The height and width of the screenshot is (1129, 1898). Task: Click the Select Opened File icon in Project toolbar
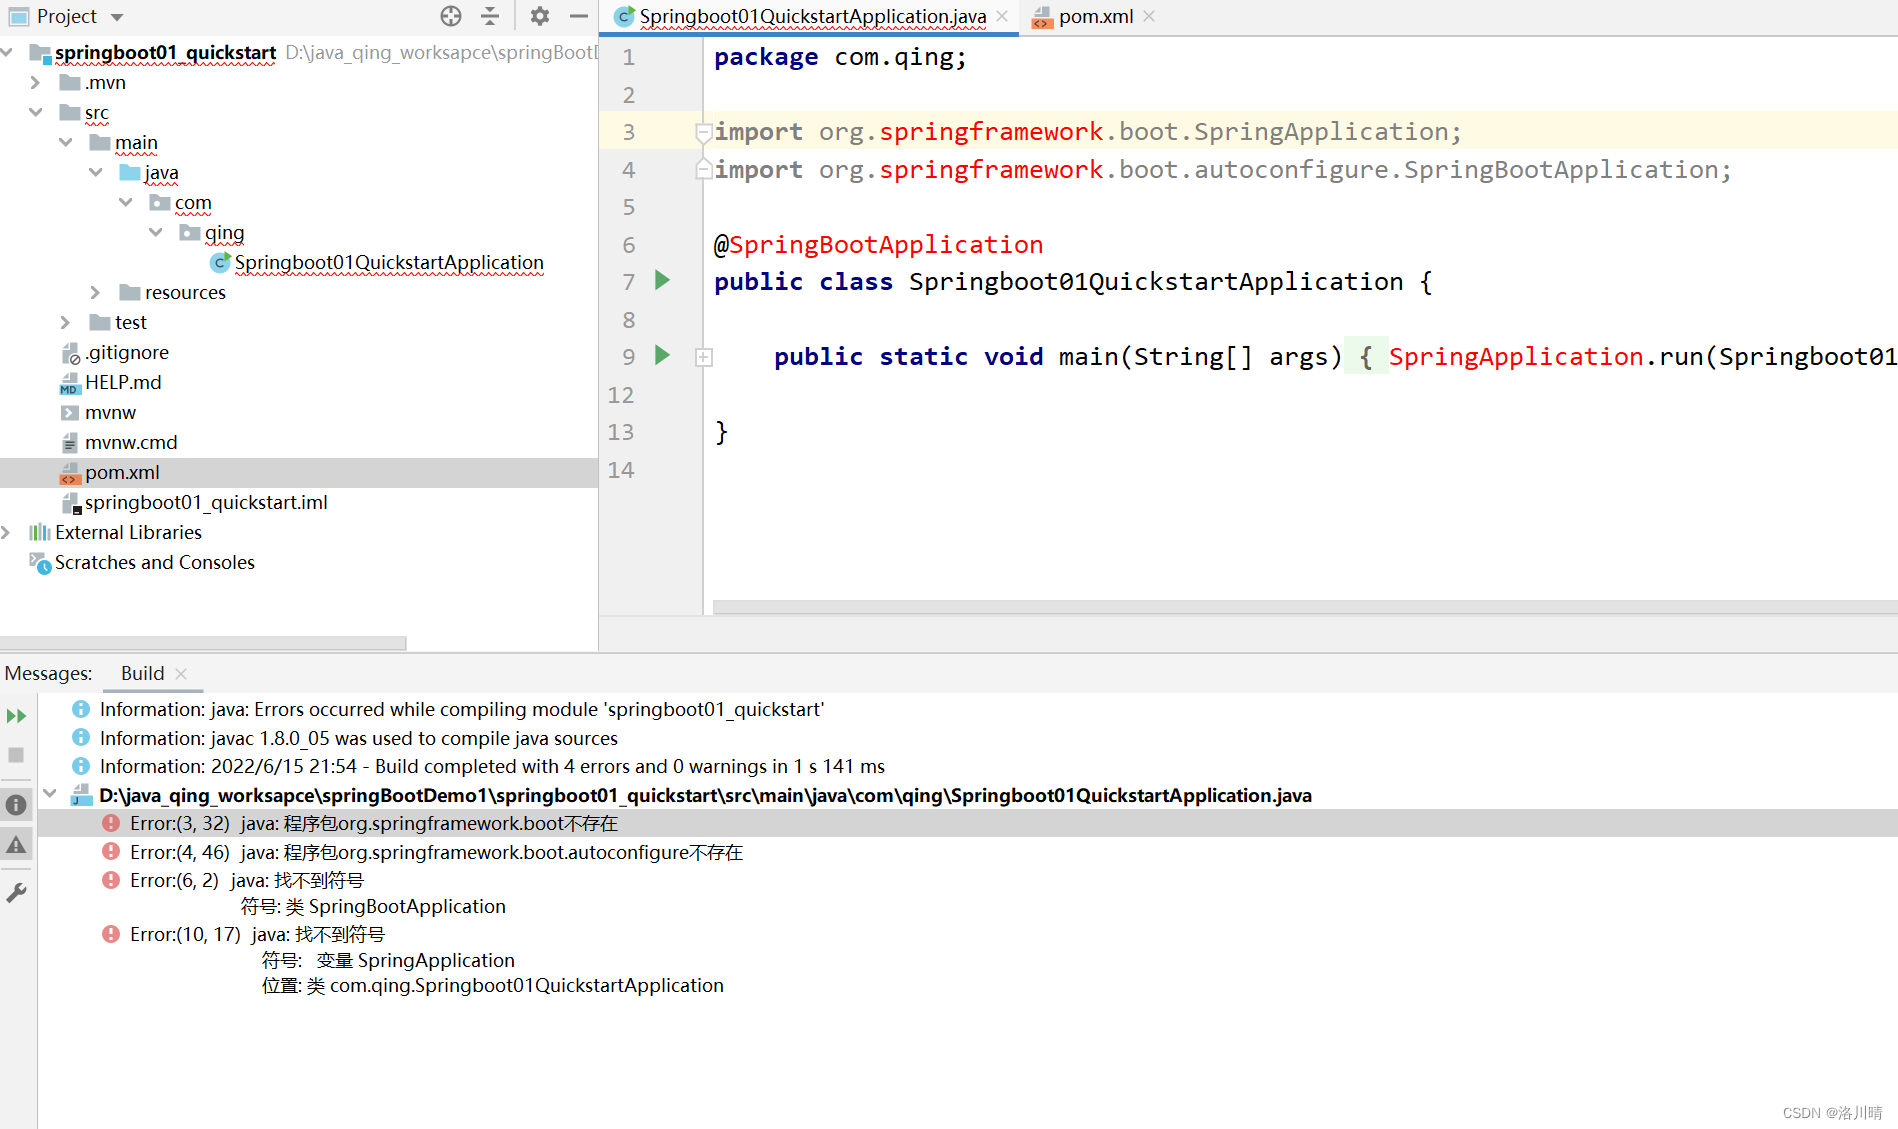click(451, 16)
